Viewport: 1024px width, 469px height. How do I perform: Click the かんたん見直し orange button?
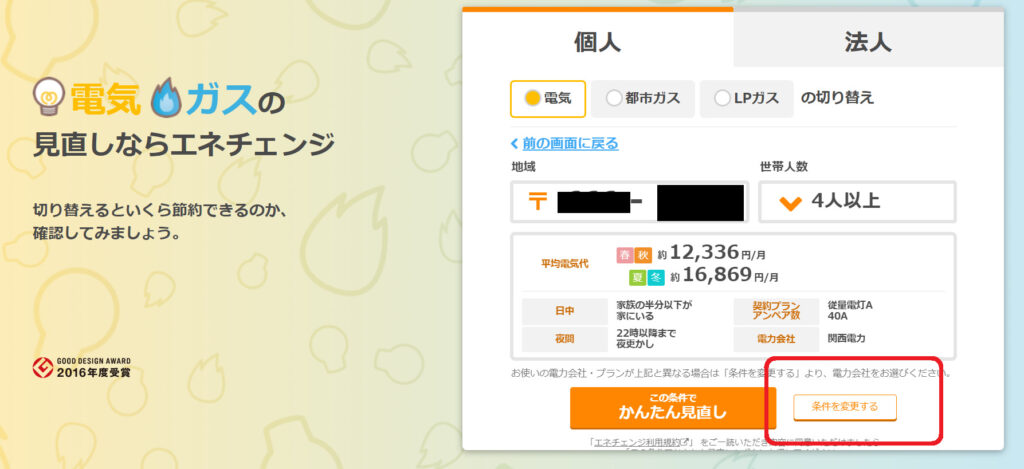673,408
